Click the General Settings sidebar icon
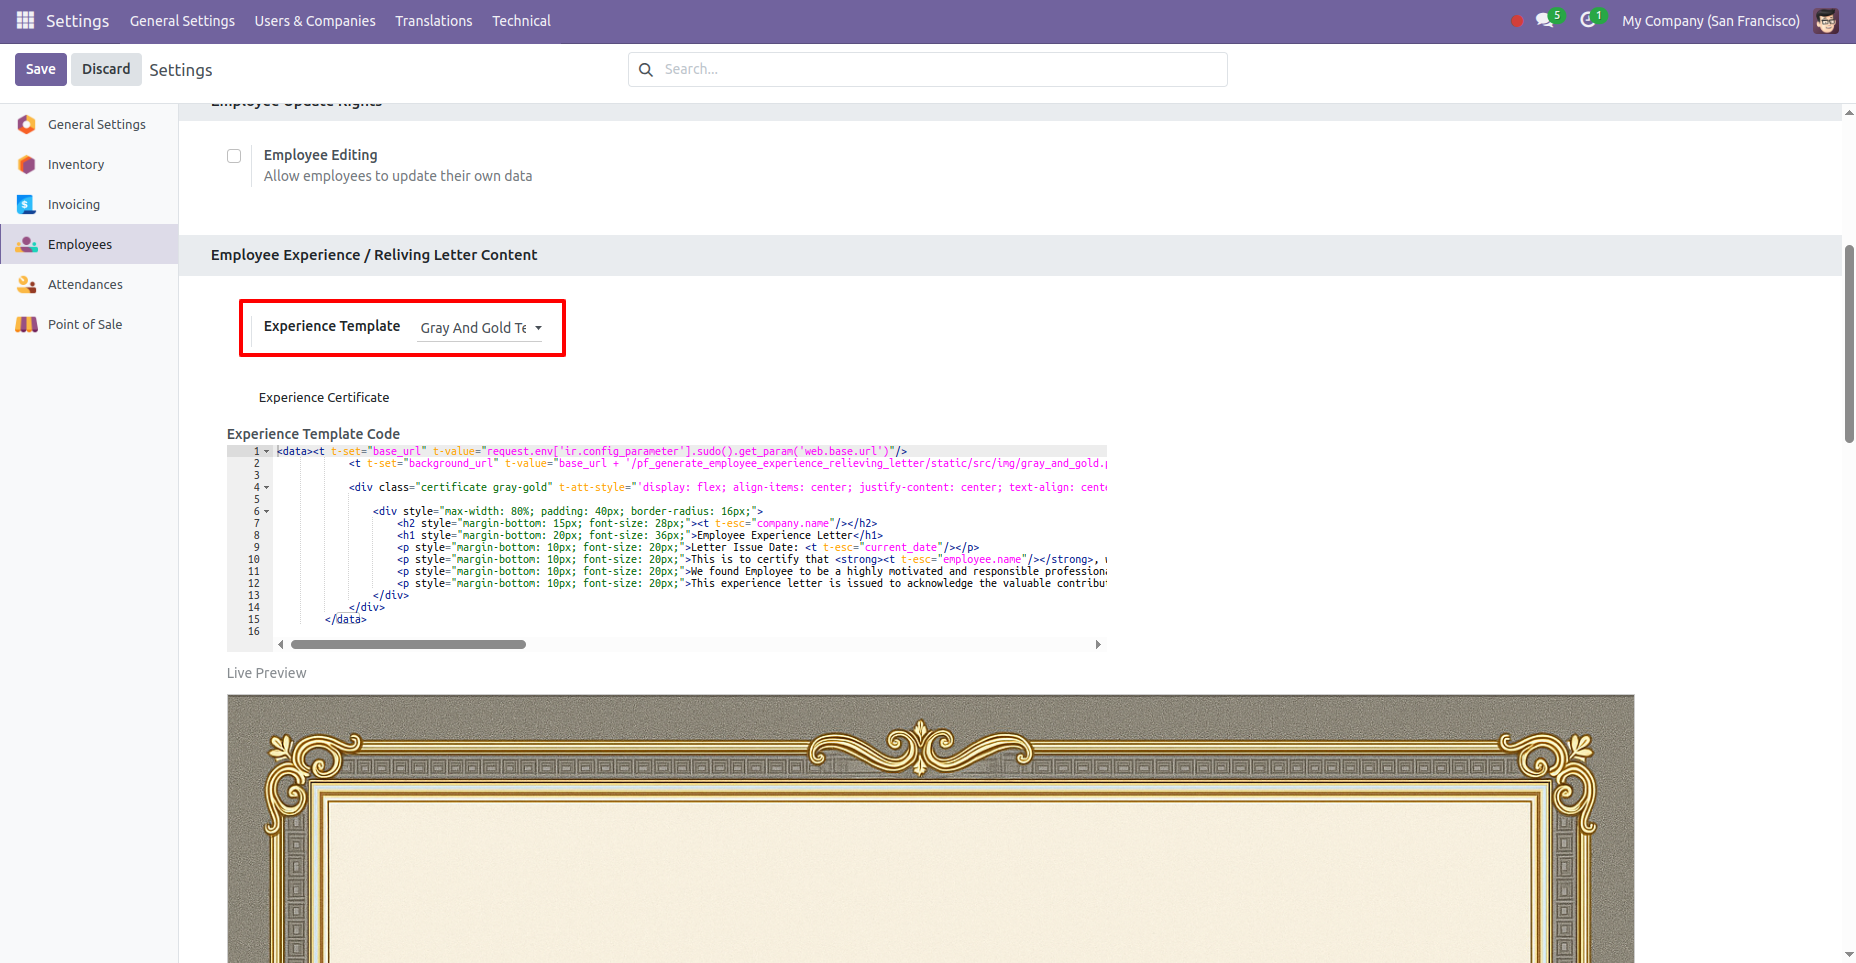Image resolution: width=1856 pixels, height=963 pixels. [27, 124]
